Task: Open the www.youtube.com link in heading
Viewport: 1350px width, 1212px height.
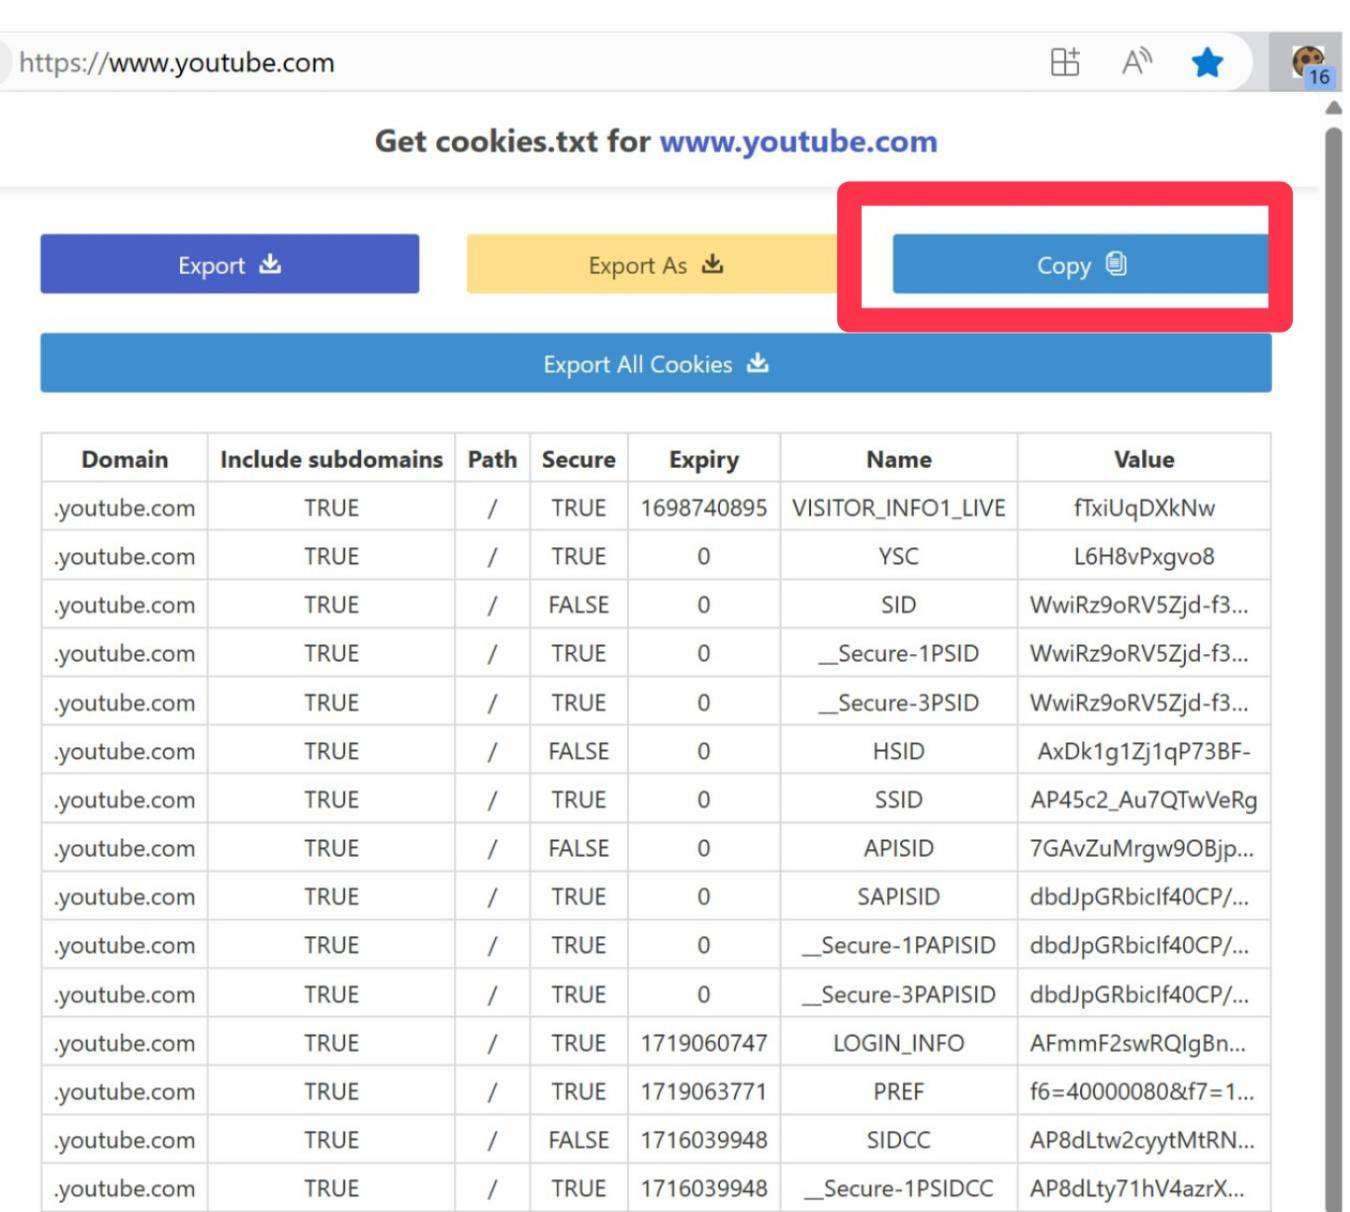Action: pyautogui.click(x=798, y=141)
